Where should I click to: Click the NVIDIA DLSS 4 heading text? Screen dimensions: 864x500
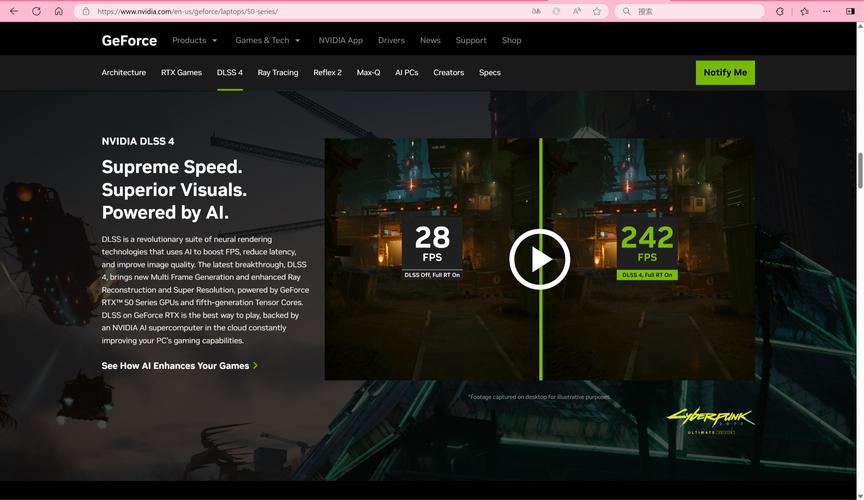[x=138, y=141]
